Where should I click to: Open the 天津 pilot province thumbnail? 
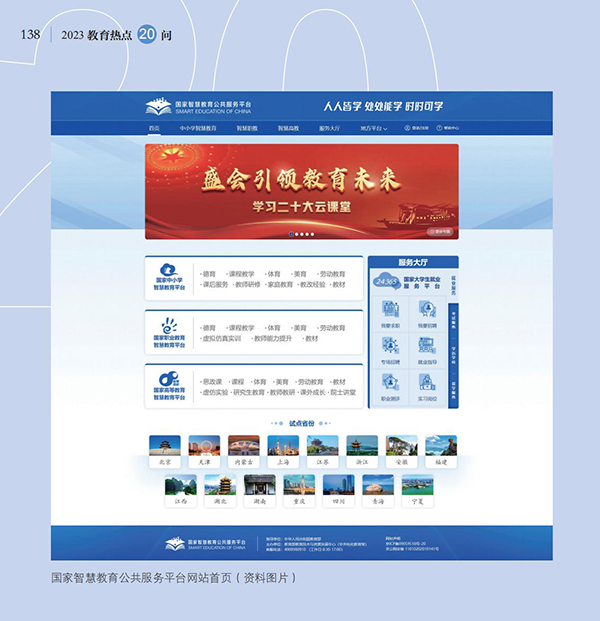tap(204, 451)
